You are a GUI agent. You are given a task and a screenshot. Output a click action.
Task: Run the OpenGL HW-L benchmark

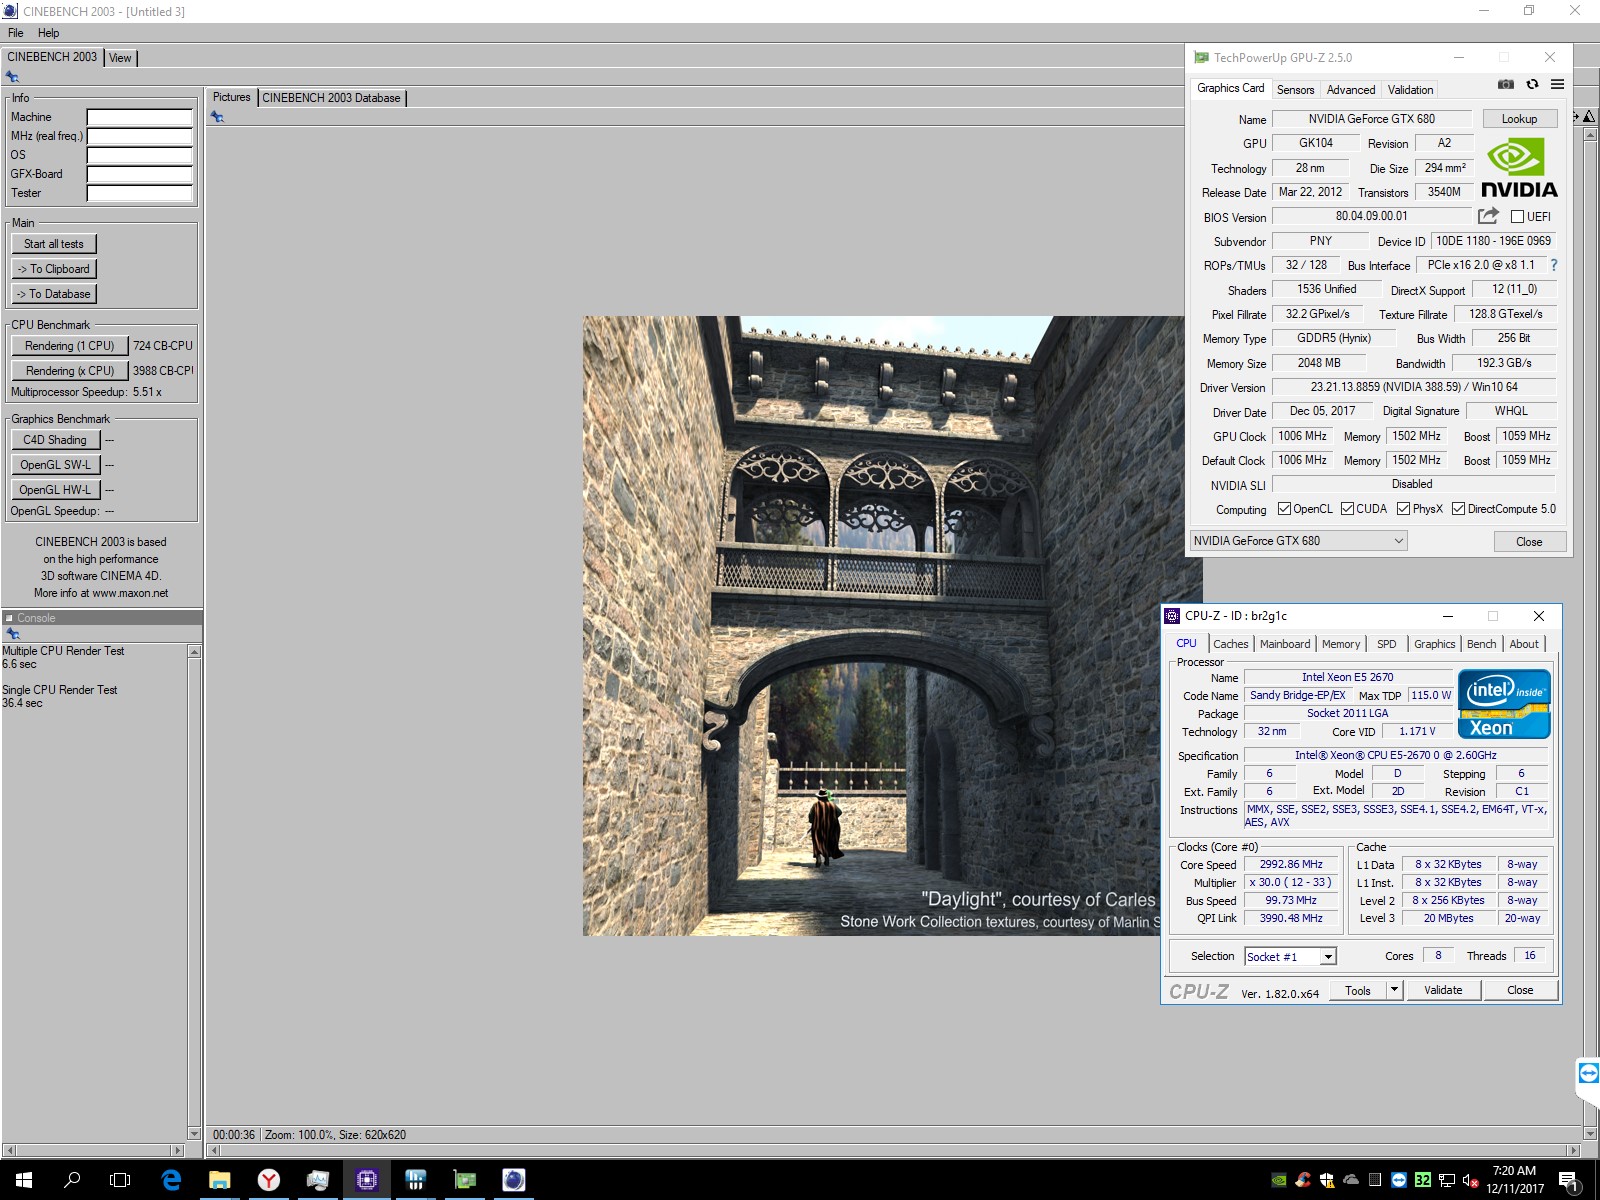pos(55,490)
